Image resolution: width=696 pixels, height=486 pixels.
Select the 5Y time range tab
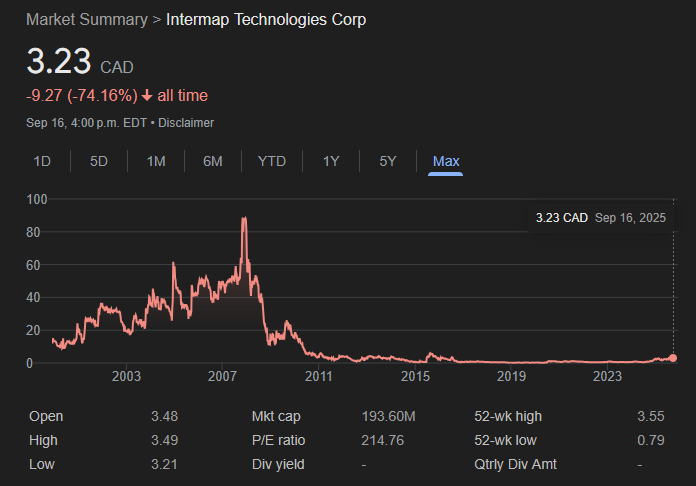(388, 161)
